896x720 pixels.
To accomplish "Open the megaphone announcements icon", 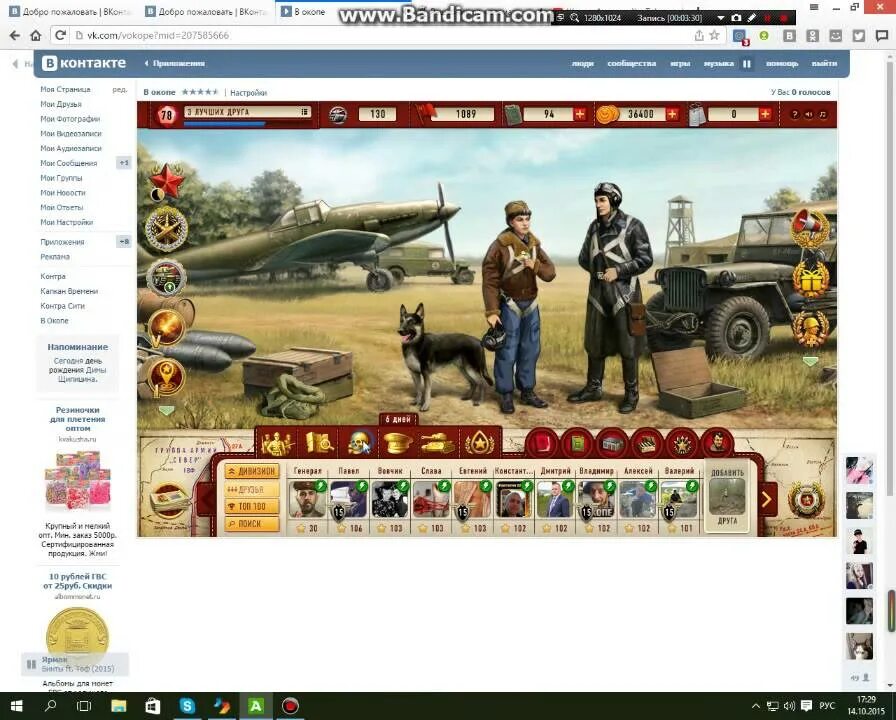I will [x=810, y=229].
